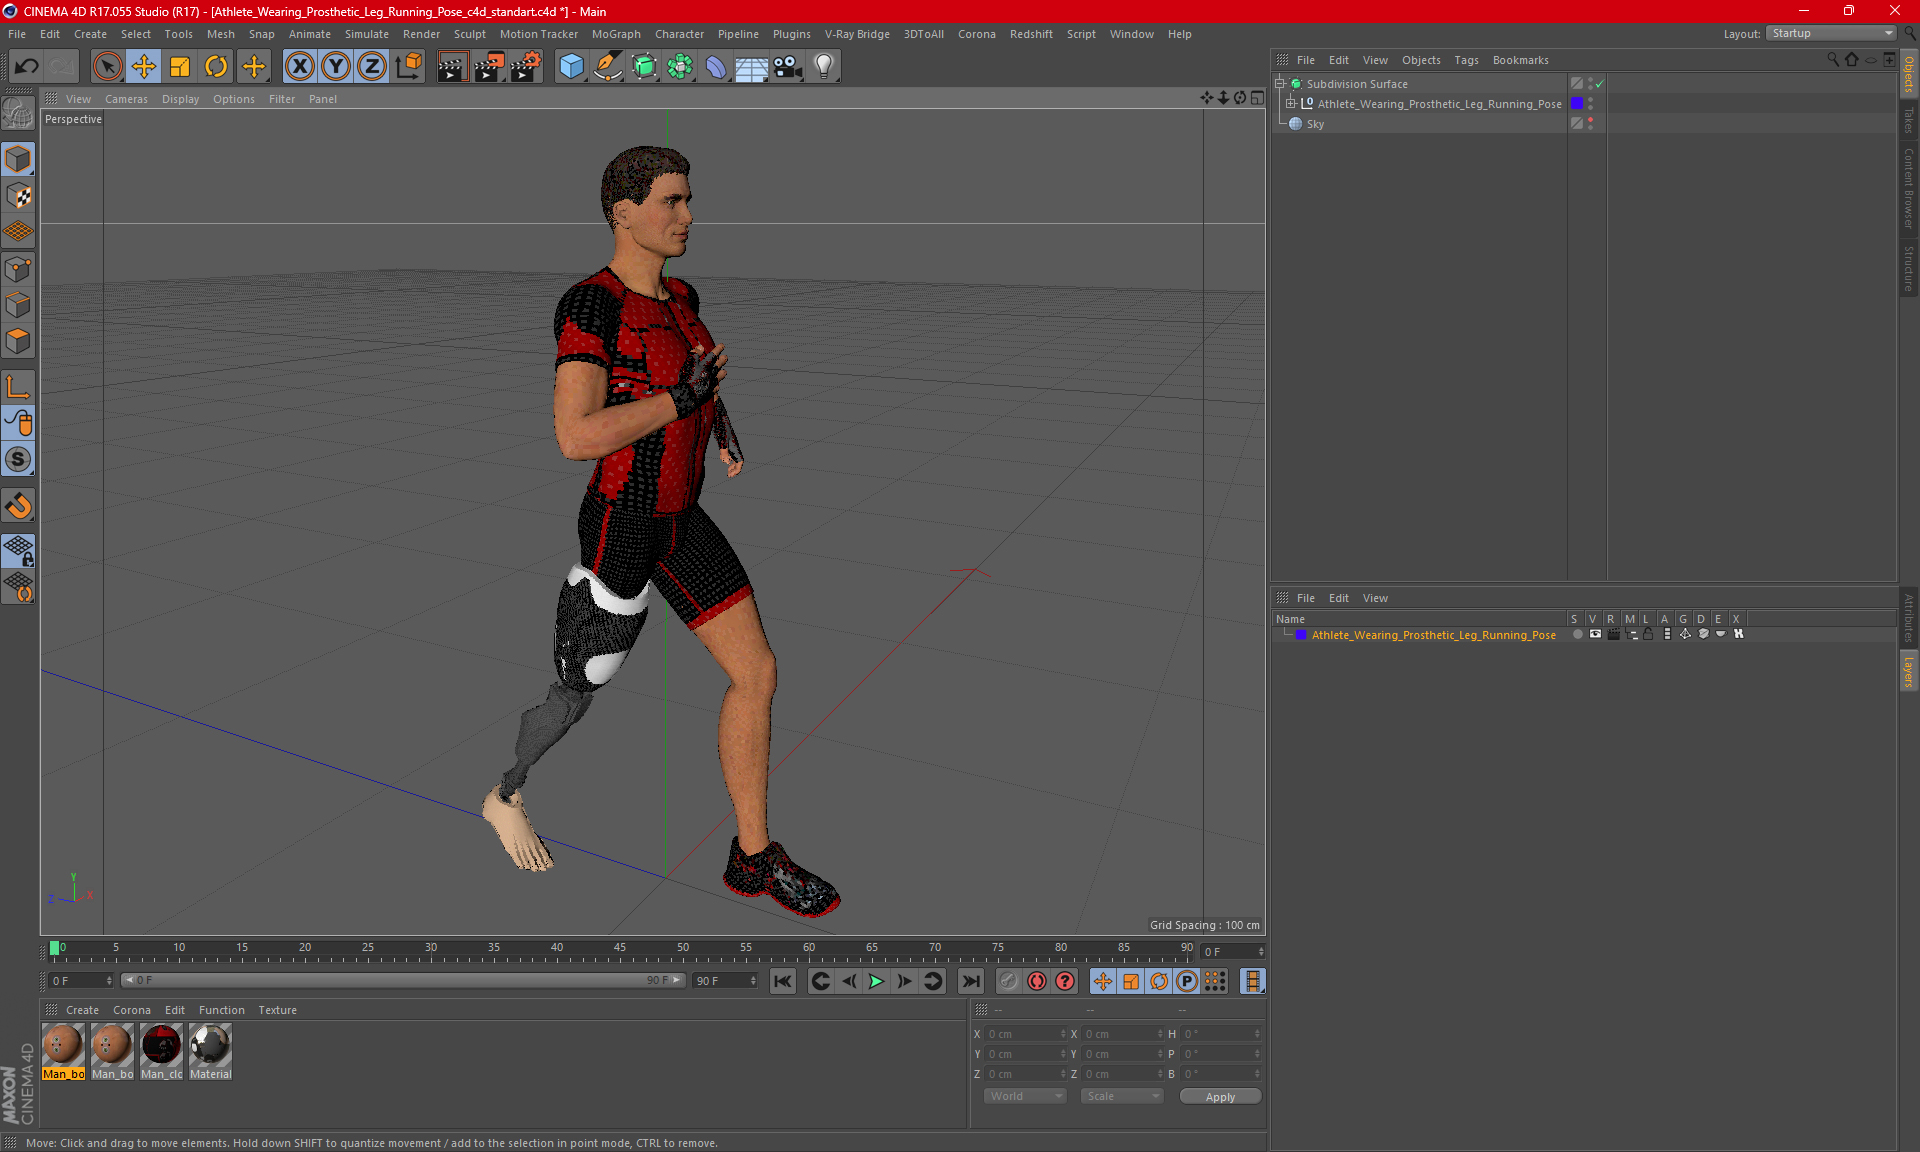The height and width of the screenshot is (1152, 1920).
Task: Click Render View clapperboard icon
Action: click(x=452, y=66)
